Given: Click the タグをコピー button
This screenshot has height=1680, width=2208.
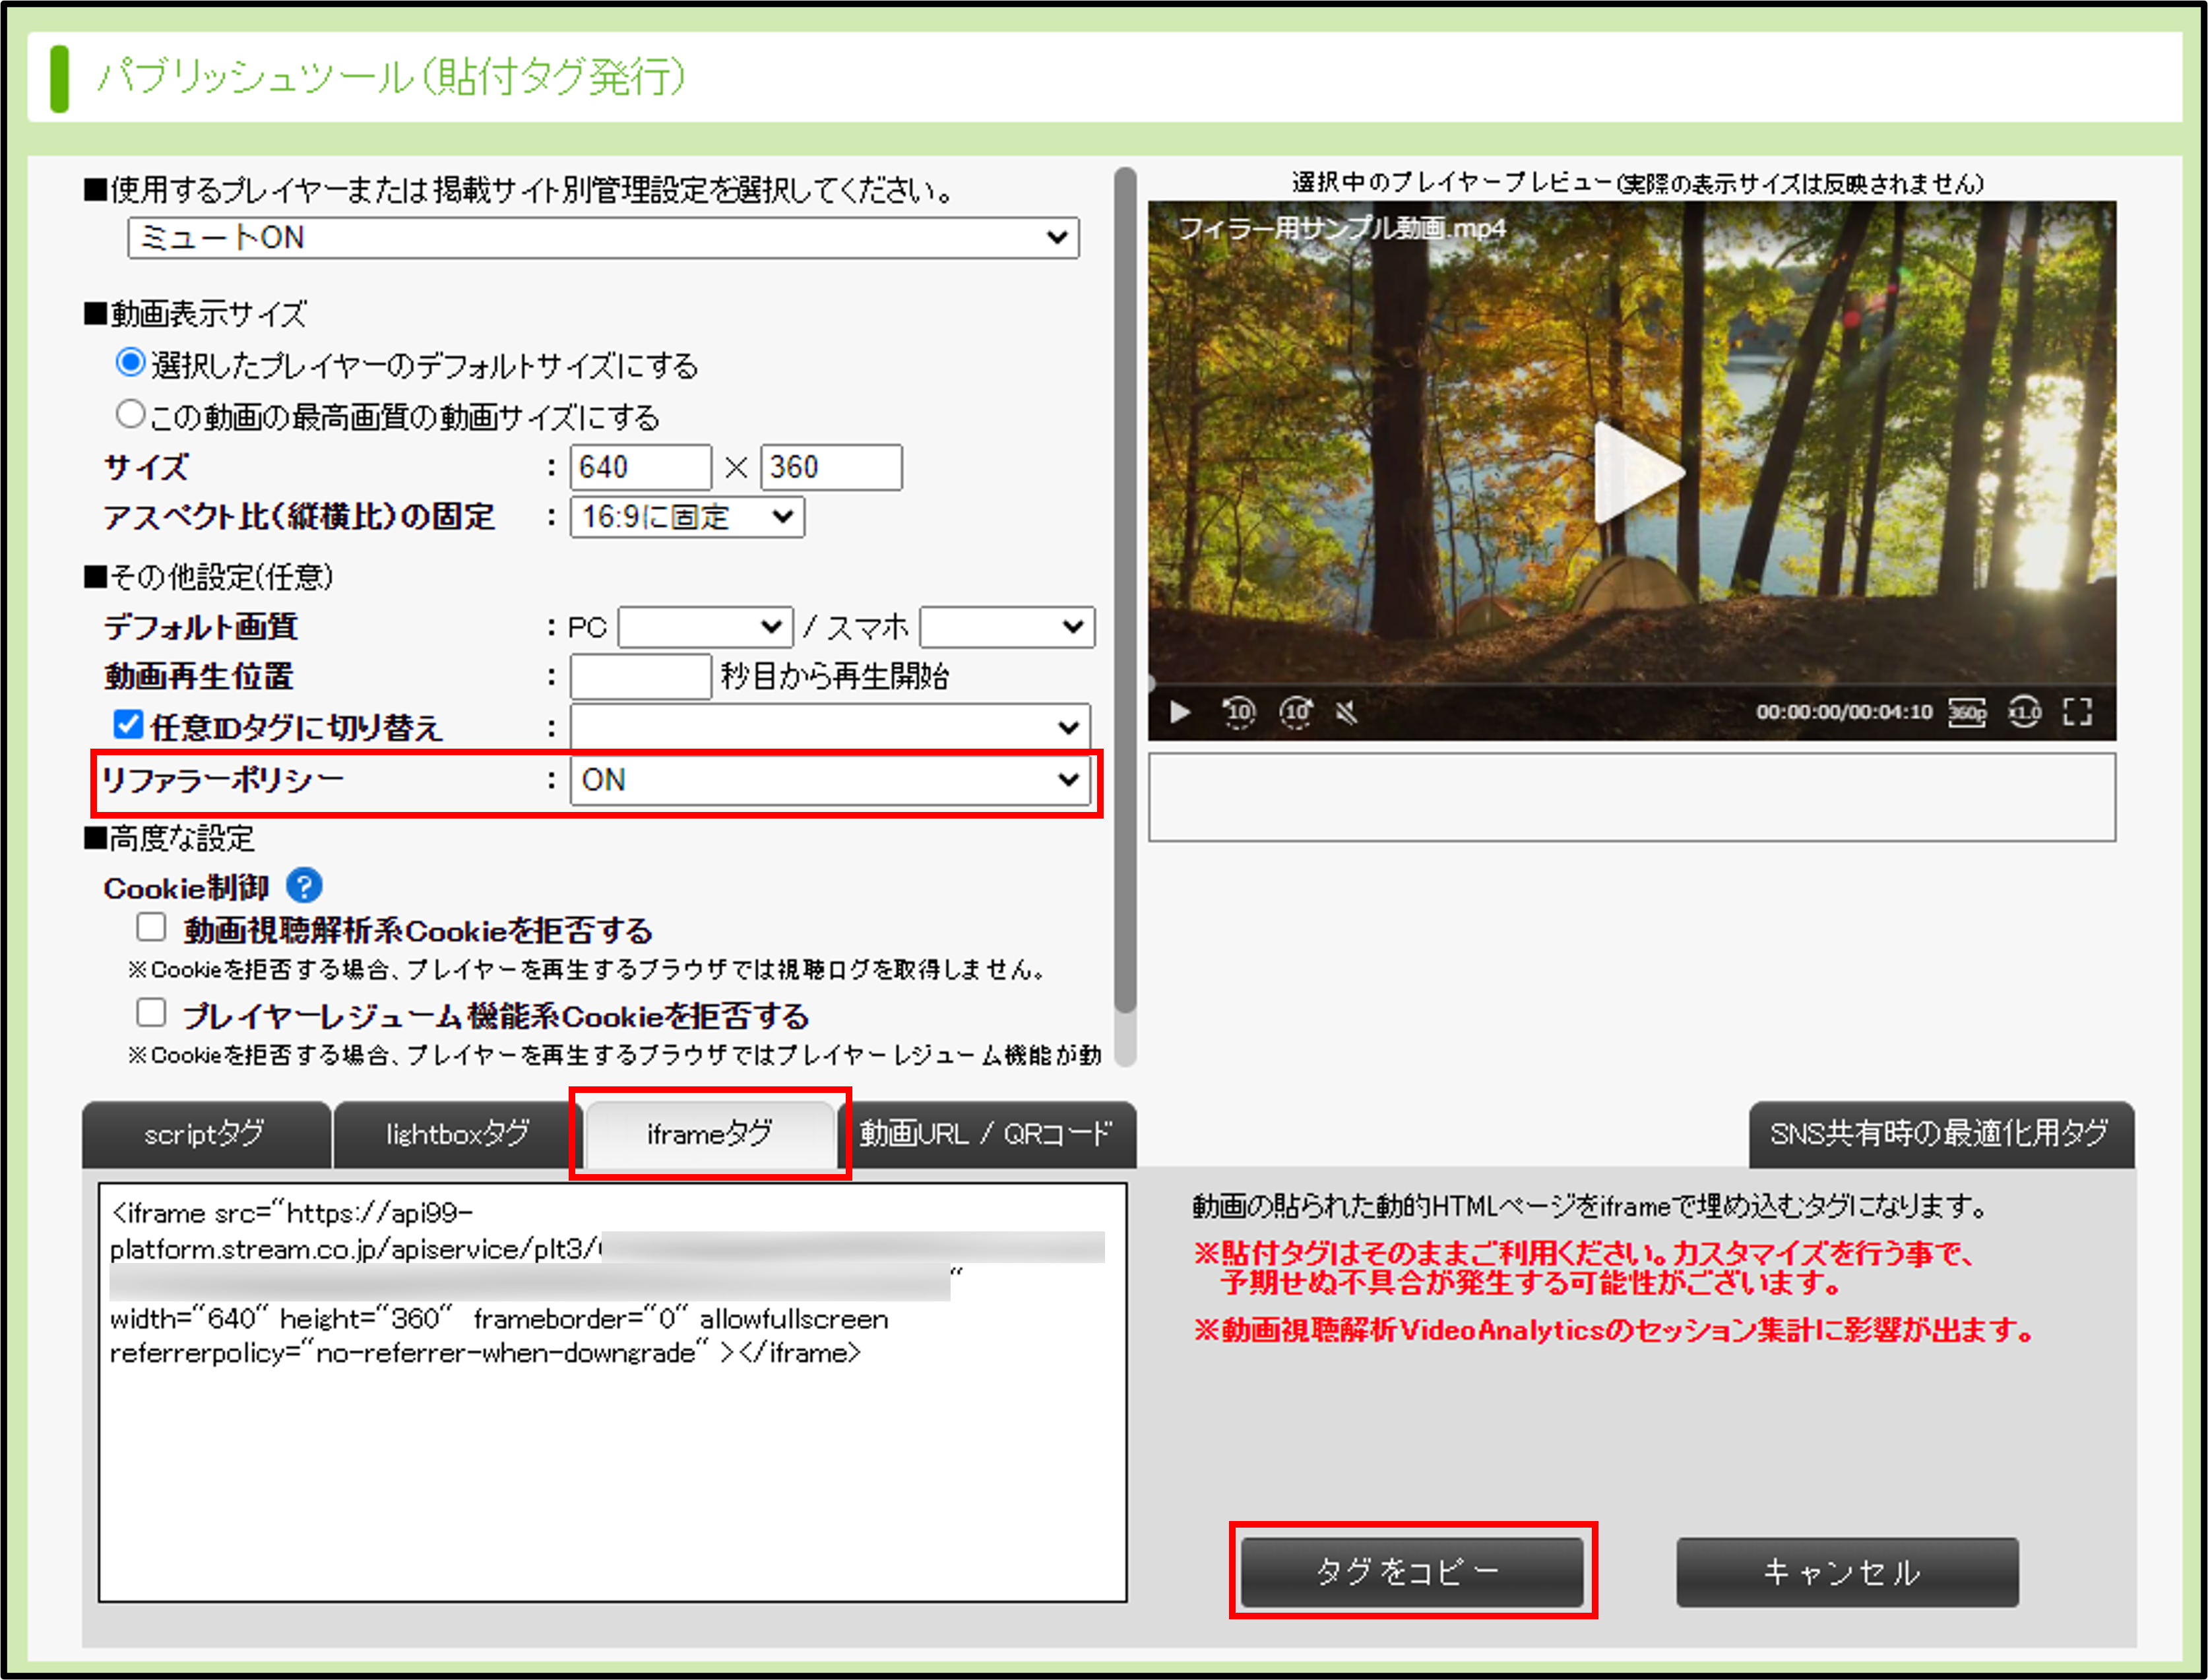Looking at the screenshot, I should [x=1412, y=1572].
